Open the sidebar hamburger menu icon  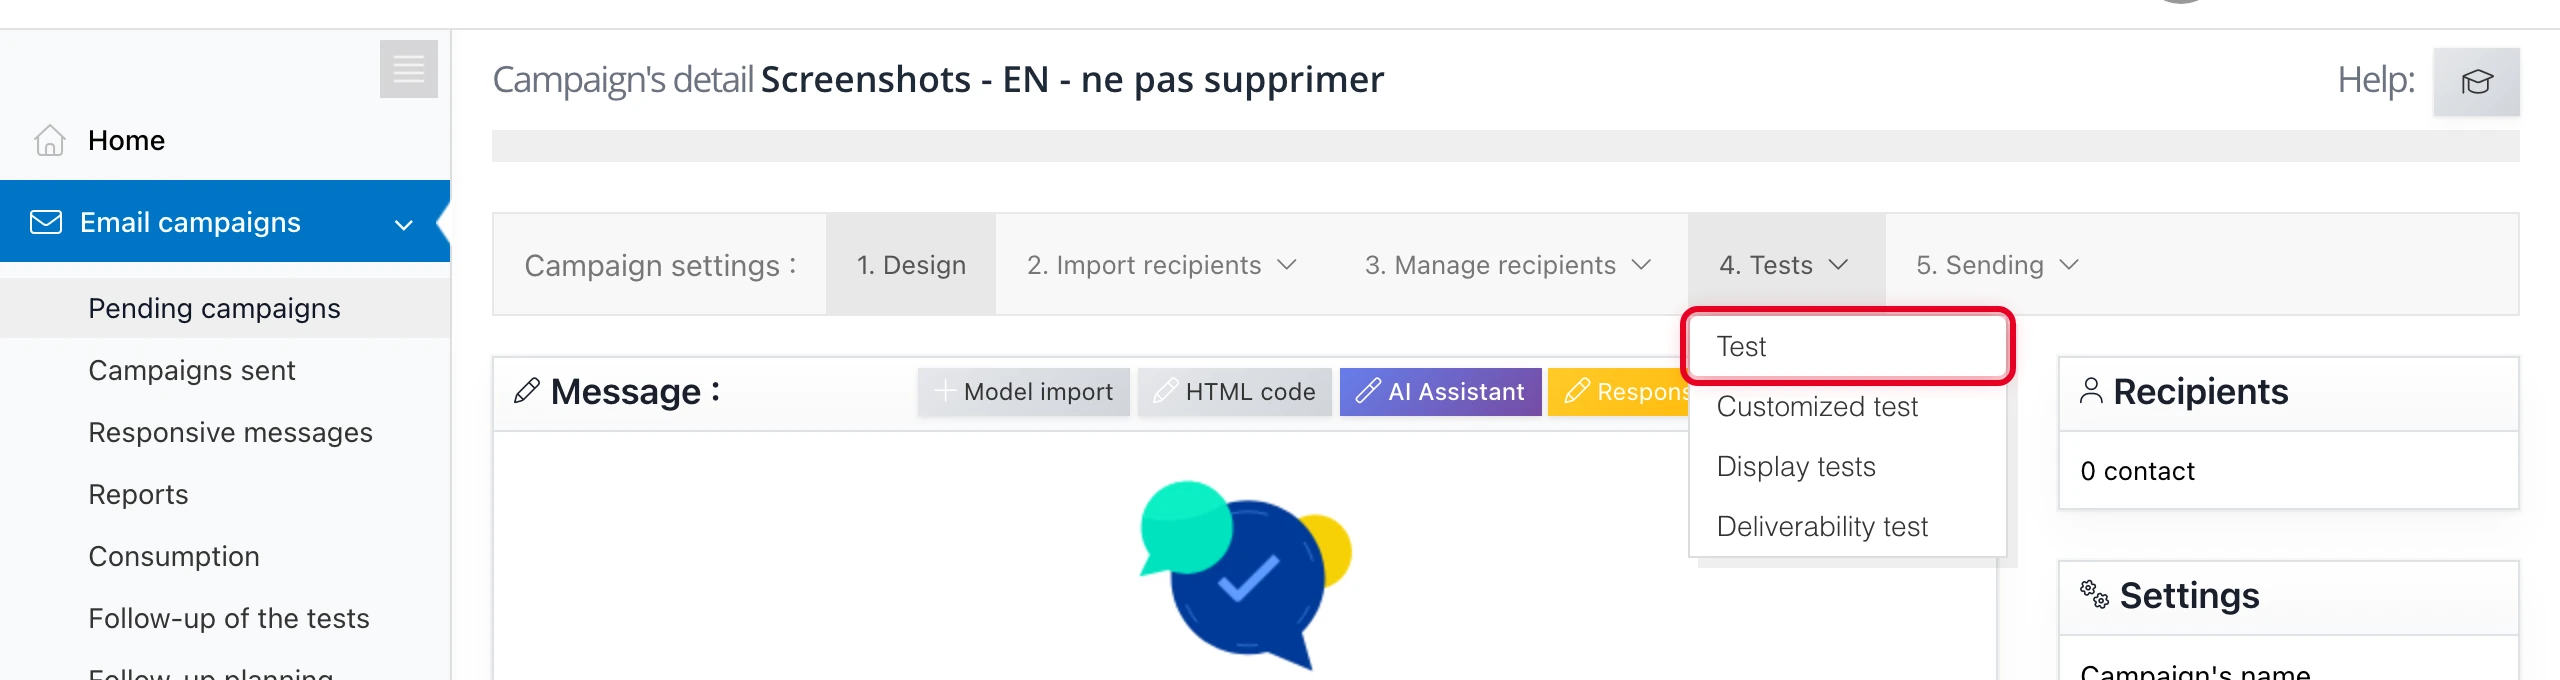408,69
